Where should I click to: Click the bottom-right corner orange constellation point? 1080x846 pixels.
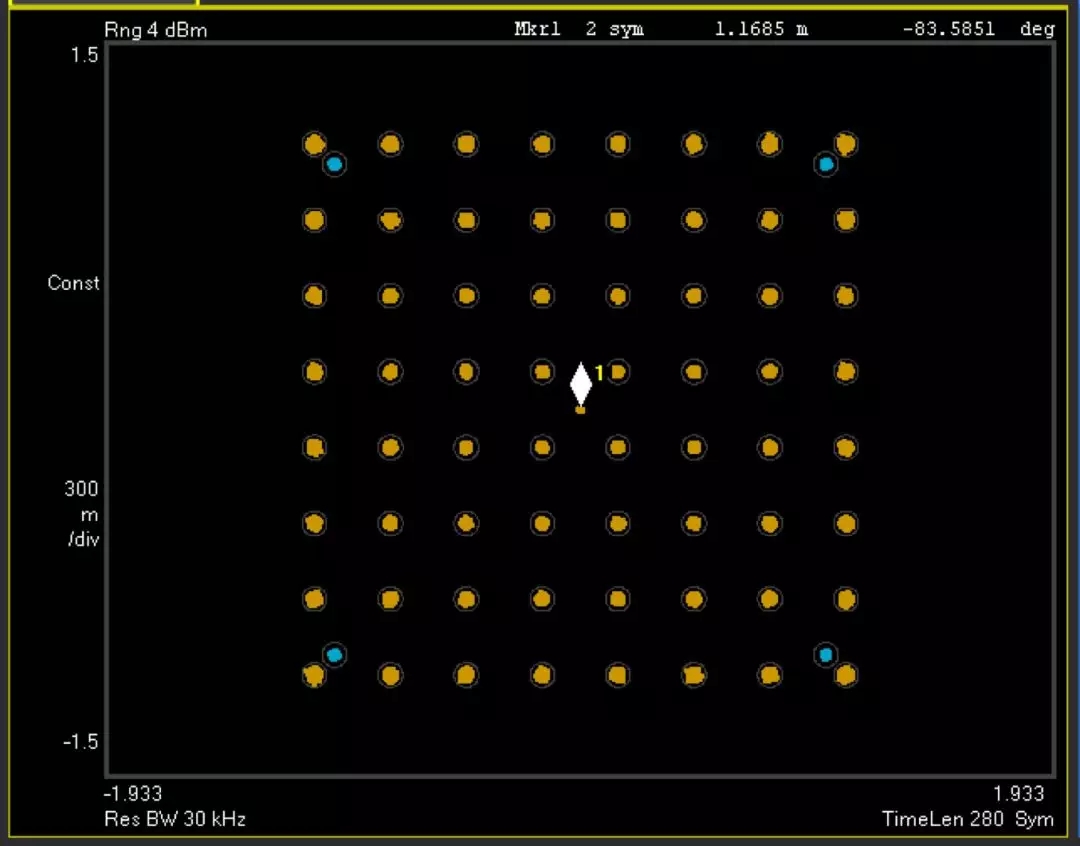[846, 675]
